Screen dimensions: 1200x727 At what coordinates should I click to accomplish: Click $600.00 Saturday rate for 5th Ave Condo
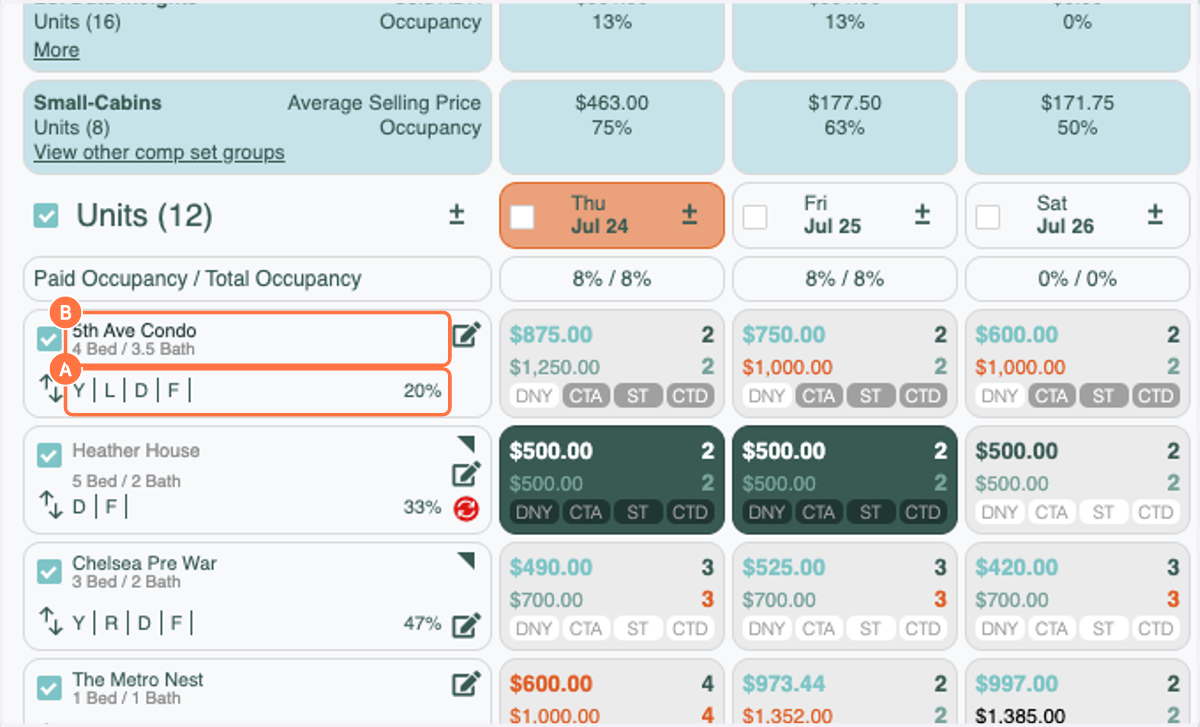1017,335
